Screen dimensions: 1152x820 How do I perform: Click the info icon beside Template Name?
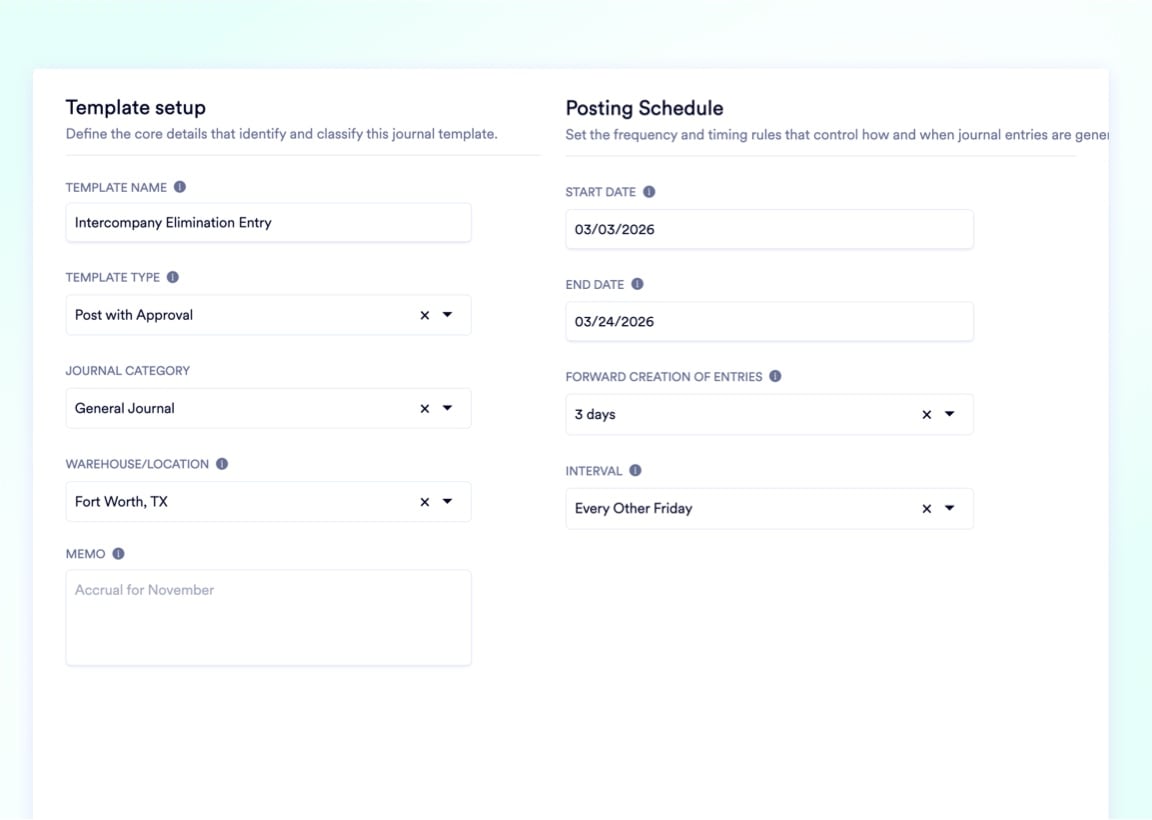(180, 187)
